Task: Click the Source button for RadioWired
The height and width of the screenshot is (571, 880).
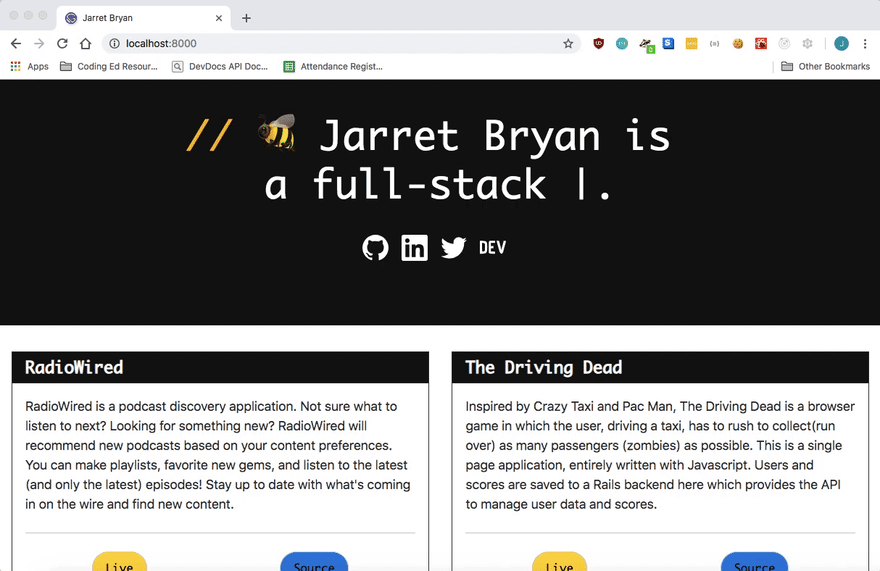Action: point(314,562)
